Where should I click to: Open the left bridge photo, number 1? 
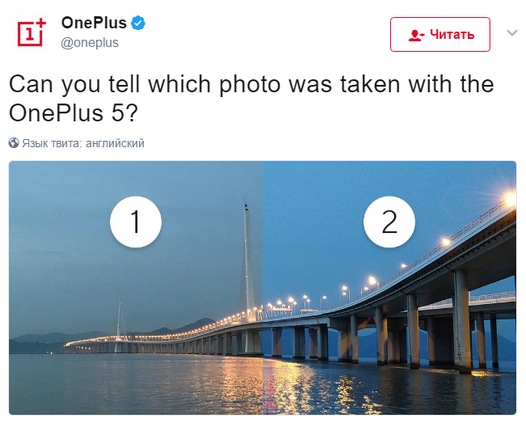point(136,287)
